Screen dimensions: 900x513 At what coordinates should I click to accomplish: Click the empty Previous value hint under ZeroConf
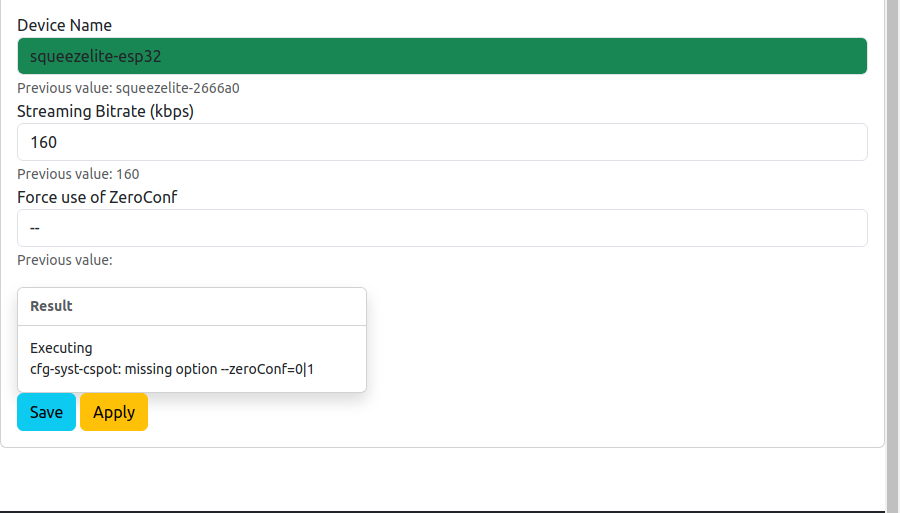65,260
